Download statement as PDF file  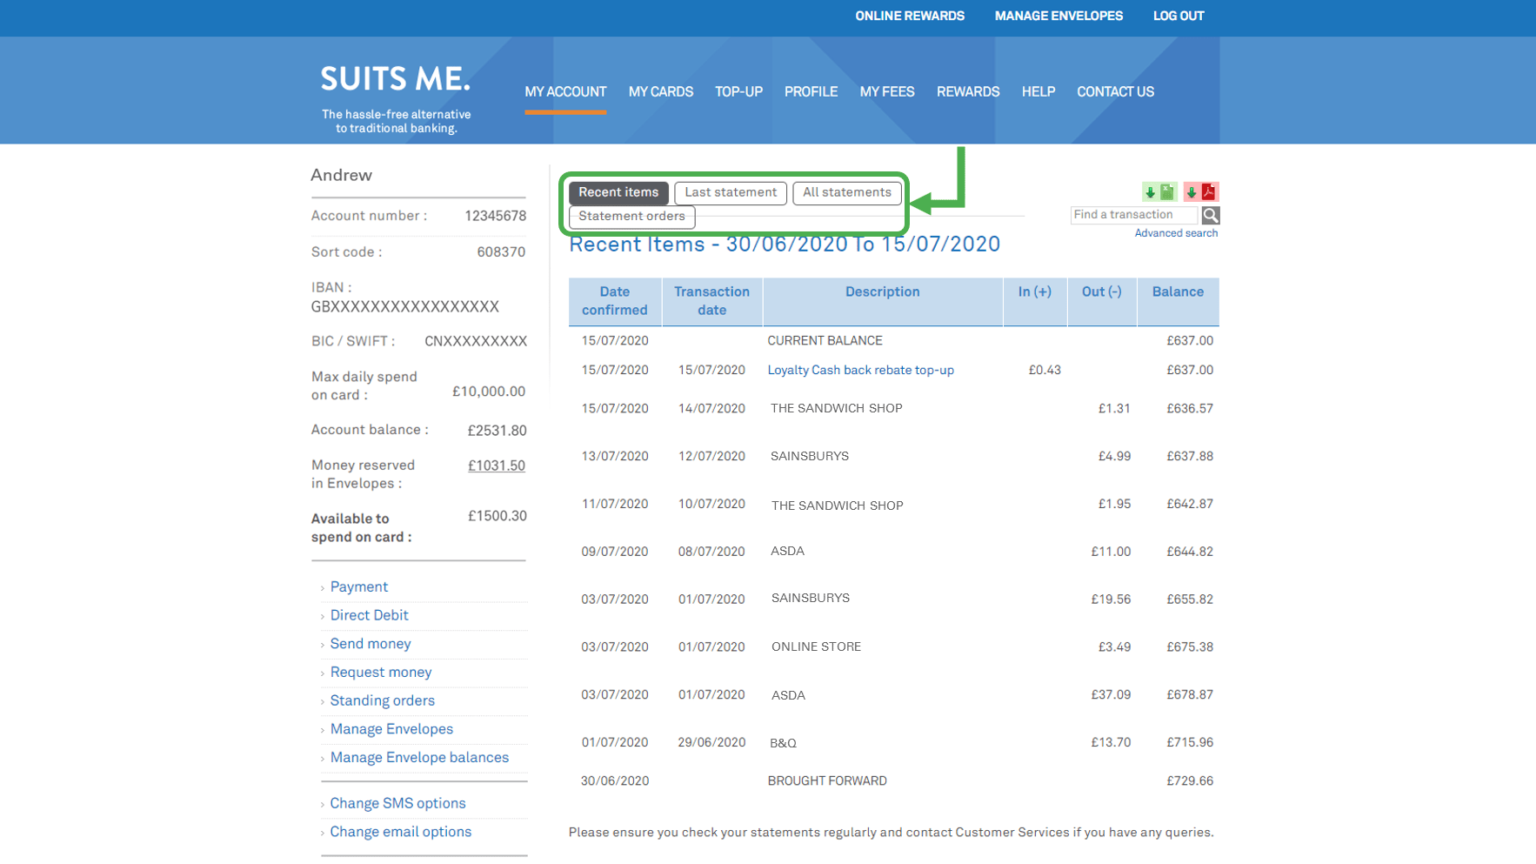(x=1209, y=191)
